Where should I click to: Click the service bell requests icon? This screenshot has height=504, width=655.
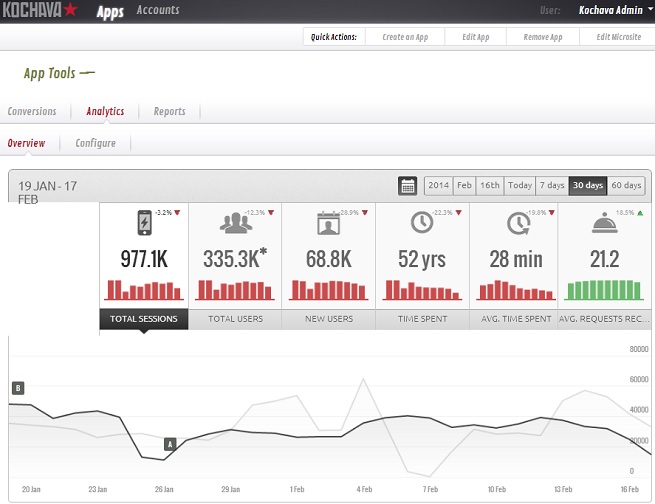(x=604, y=223)
